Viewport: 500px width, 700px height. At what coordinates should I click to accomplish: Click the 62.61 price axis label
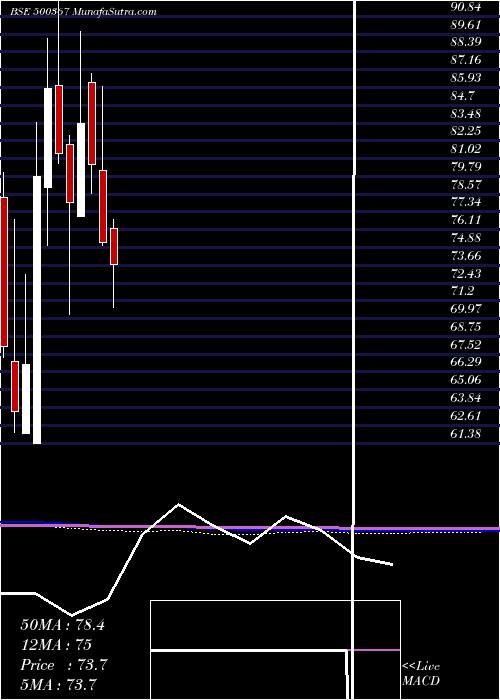coord(466,416)
